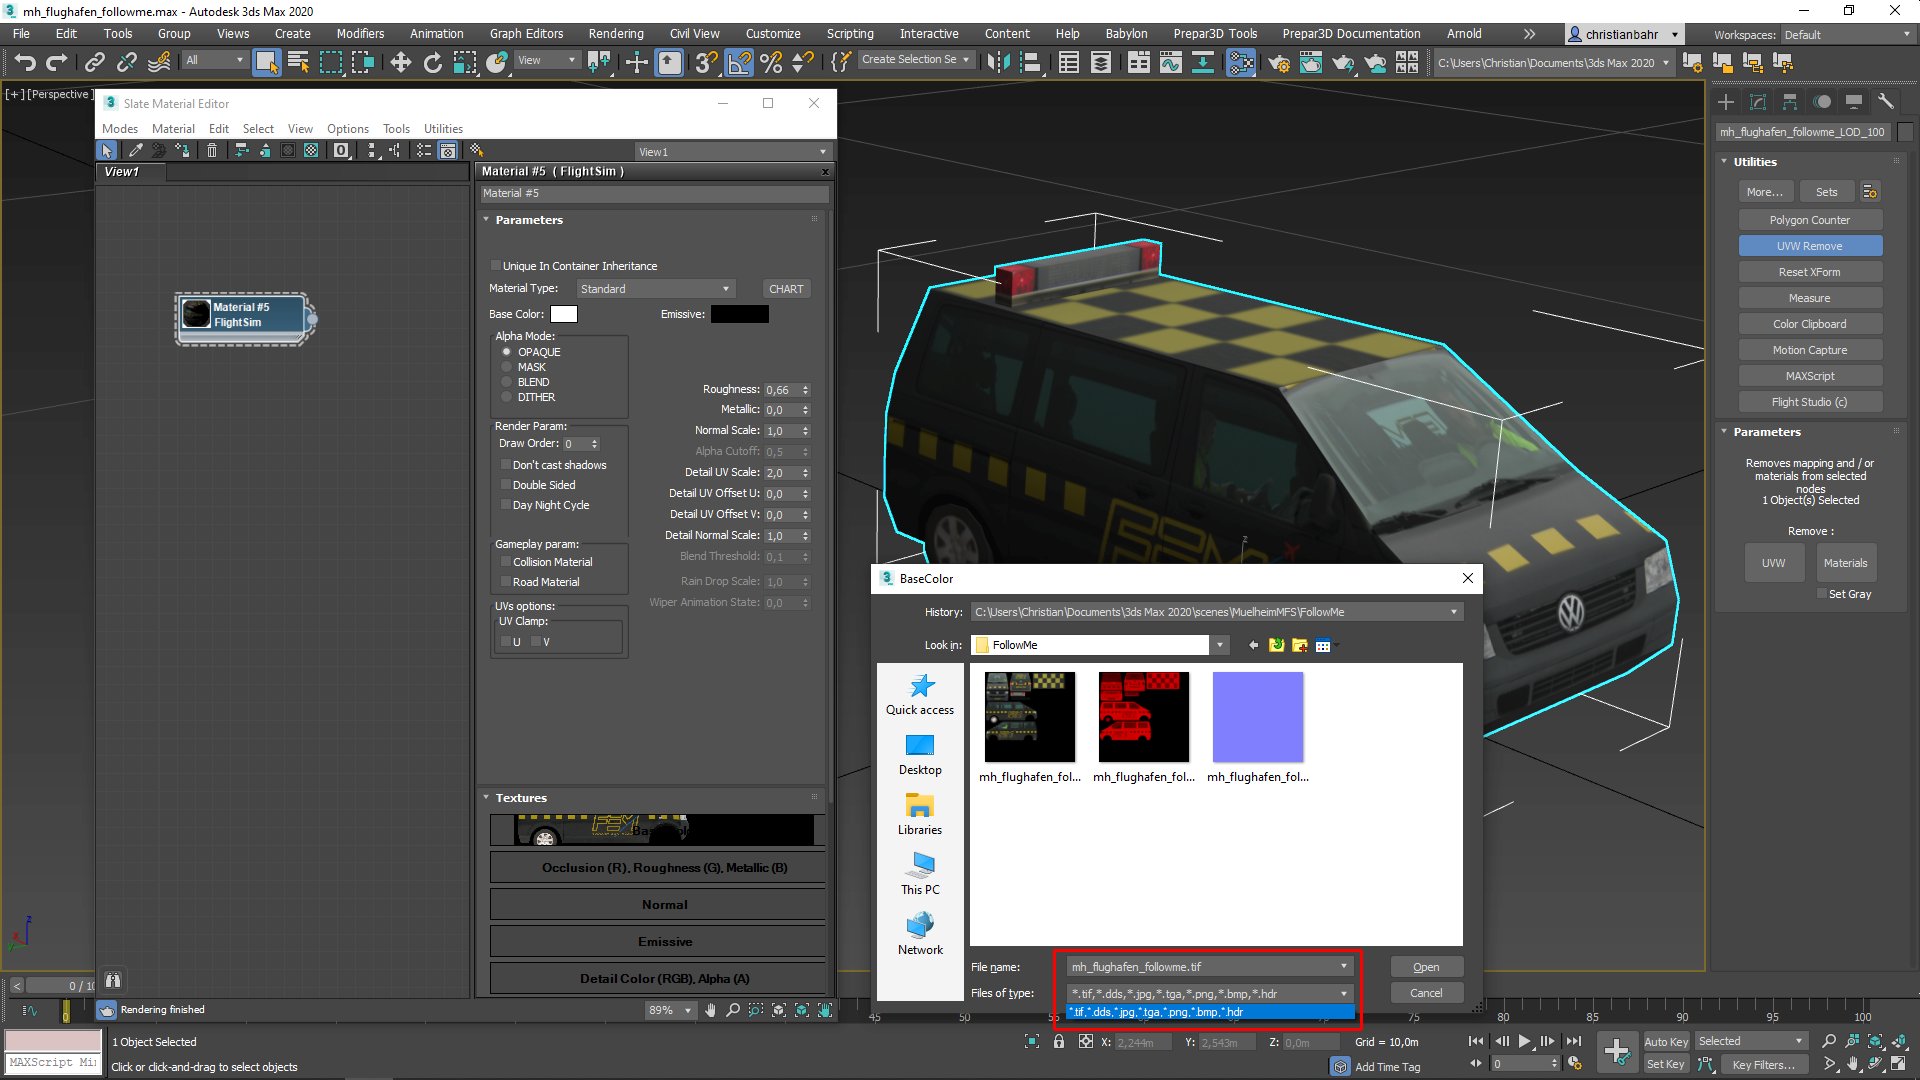Open the Create command panel tab

[1726, 102]
